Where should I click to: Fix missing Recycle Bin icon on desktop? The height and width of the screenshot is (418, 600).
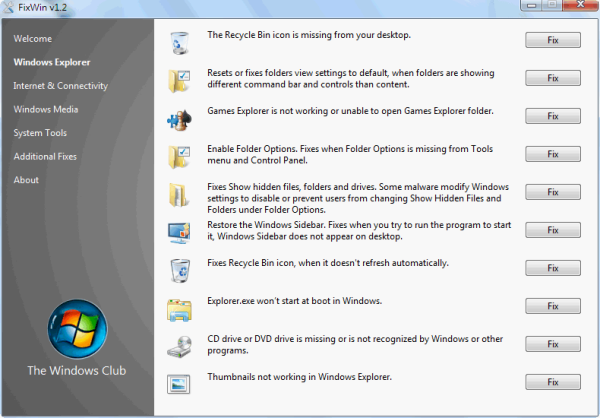pyautogui.click(x=553, y=40)
